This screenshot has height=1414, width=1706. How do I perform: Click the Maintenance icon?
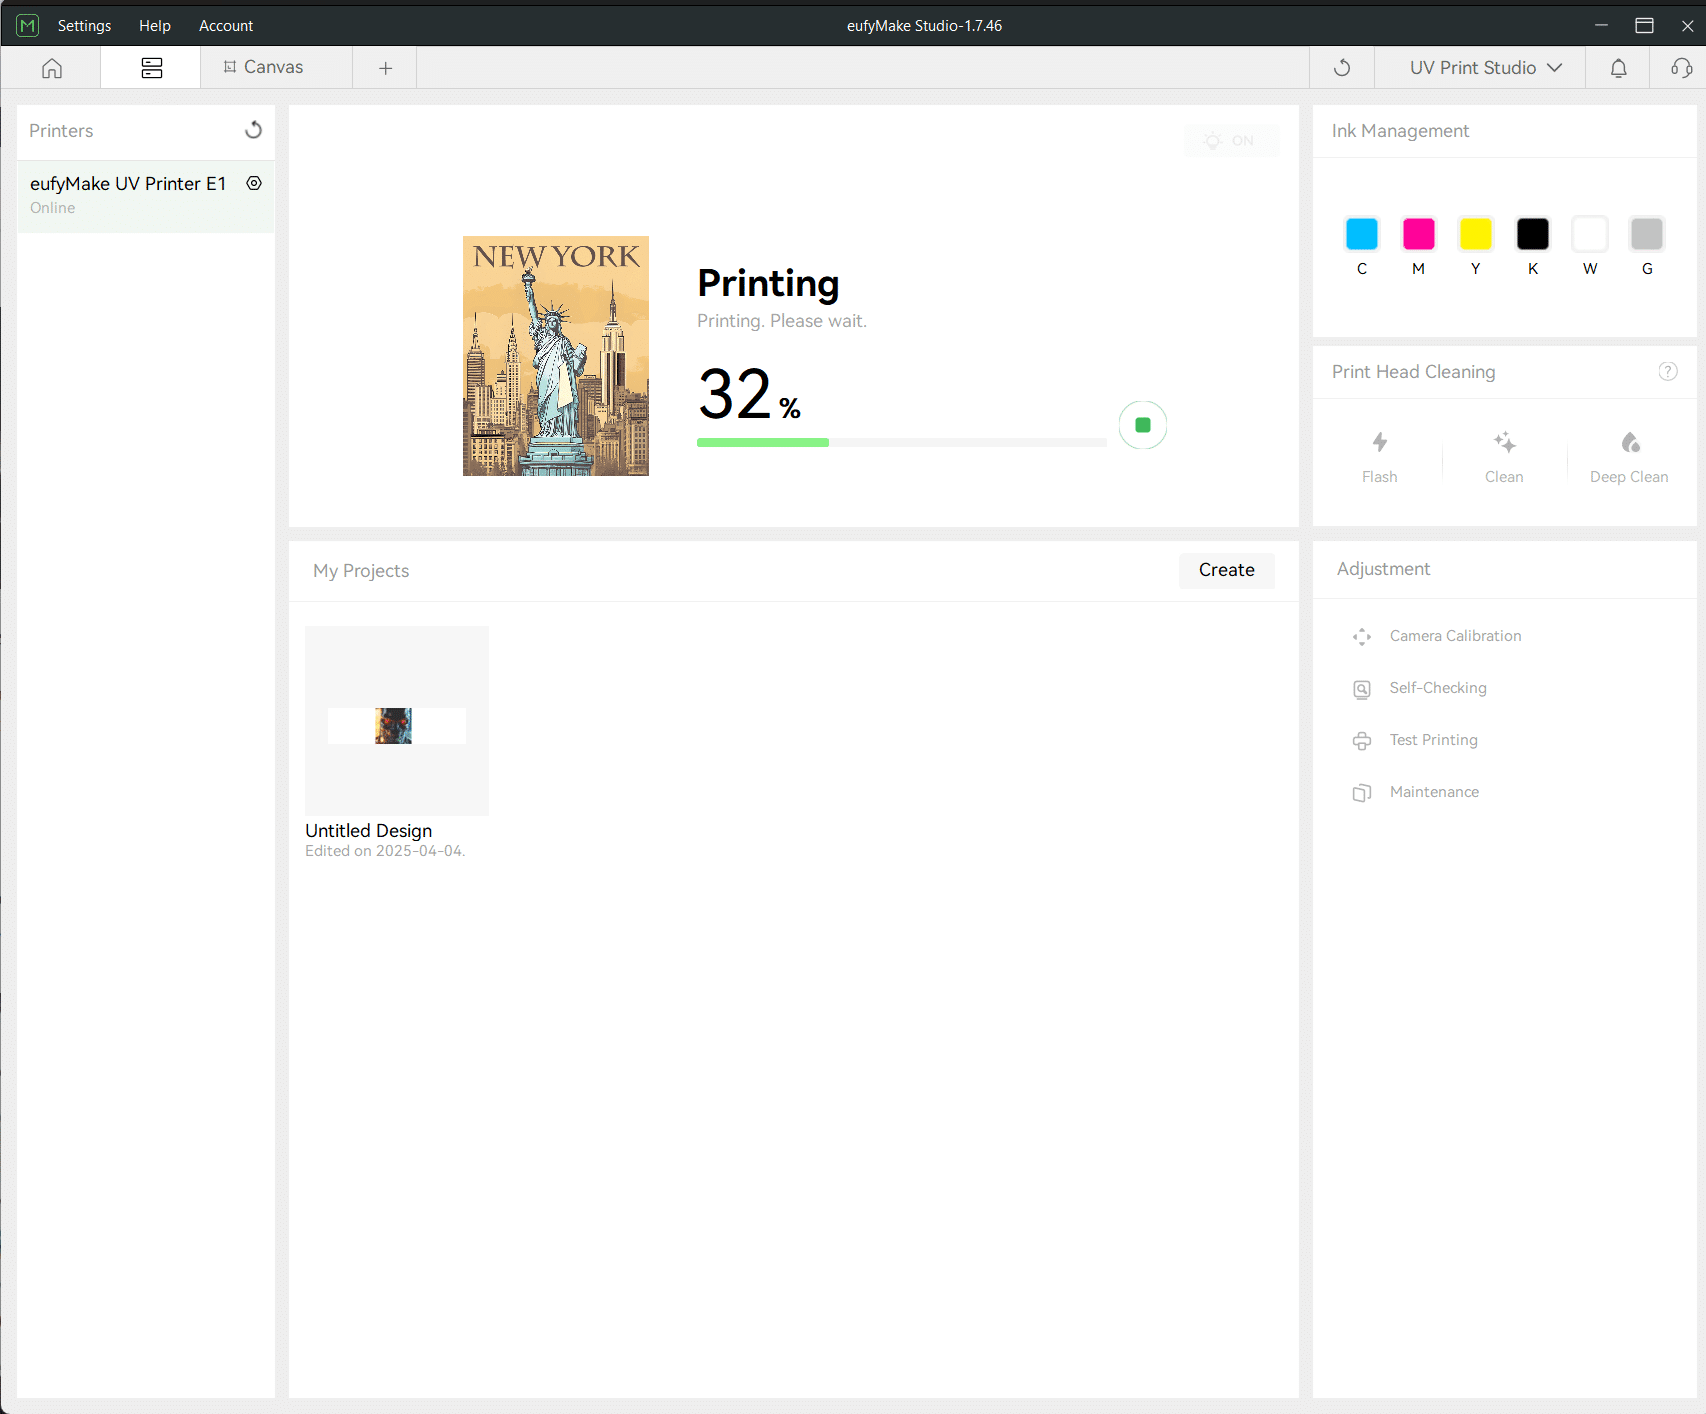click(1362, 793)
